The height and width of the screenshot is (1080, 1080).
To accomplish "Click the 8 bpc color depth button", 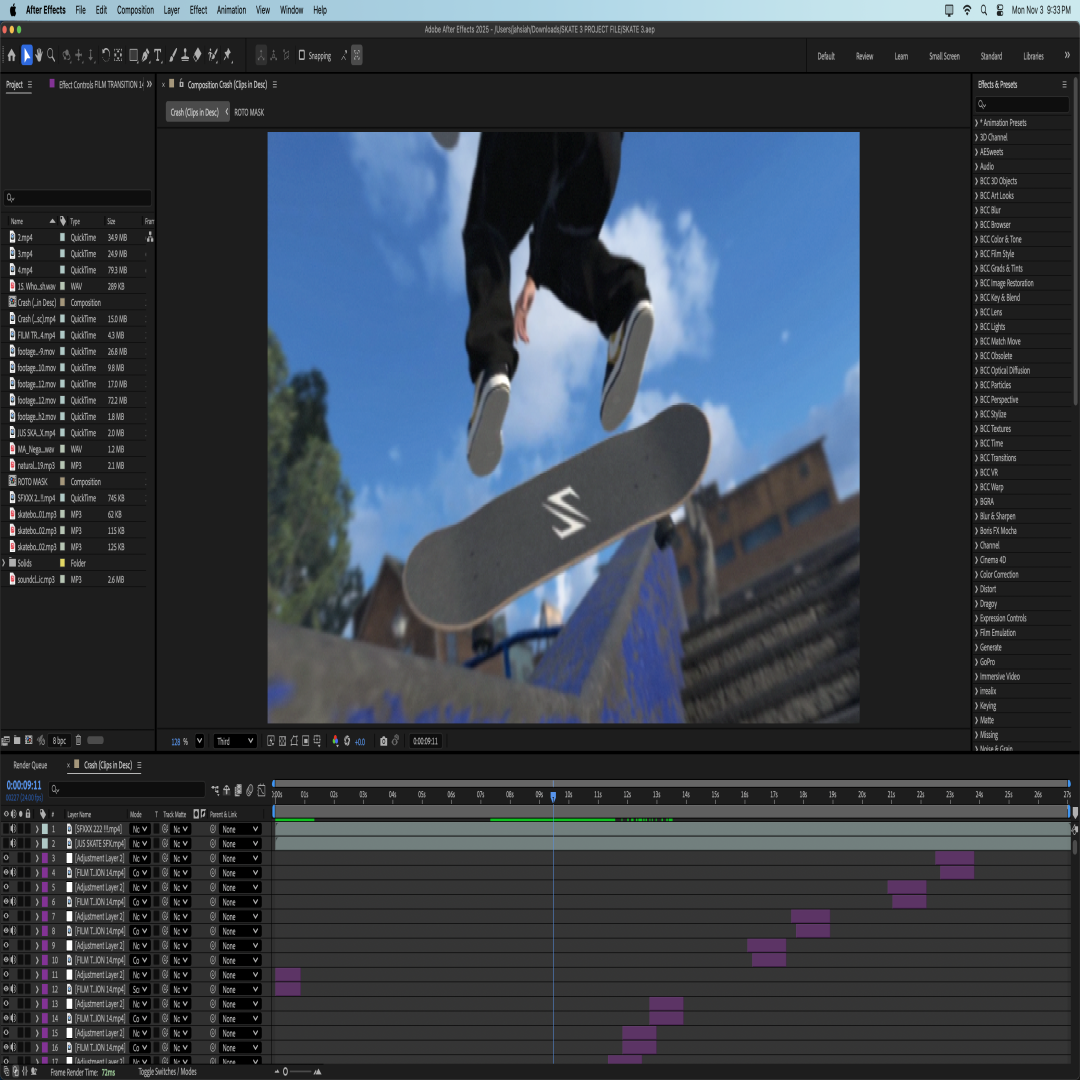I will pyautogui.click(x=59, y=740).
